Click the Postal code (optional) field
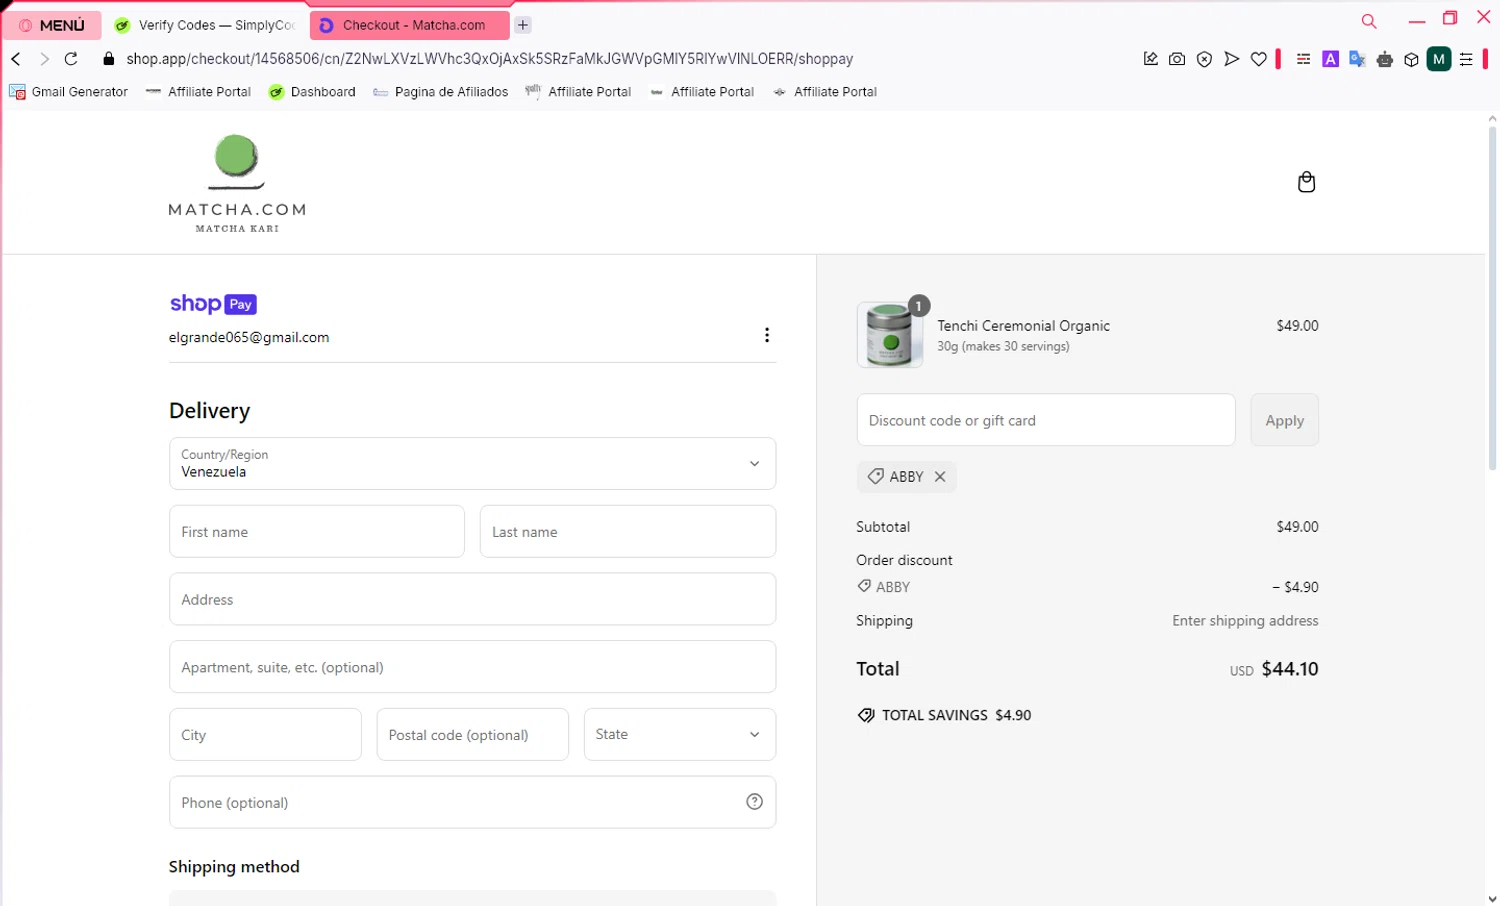 click(472, 735)
